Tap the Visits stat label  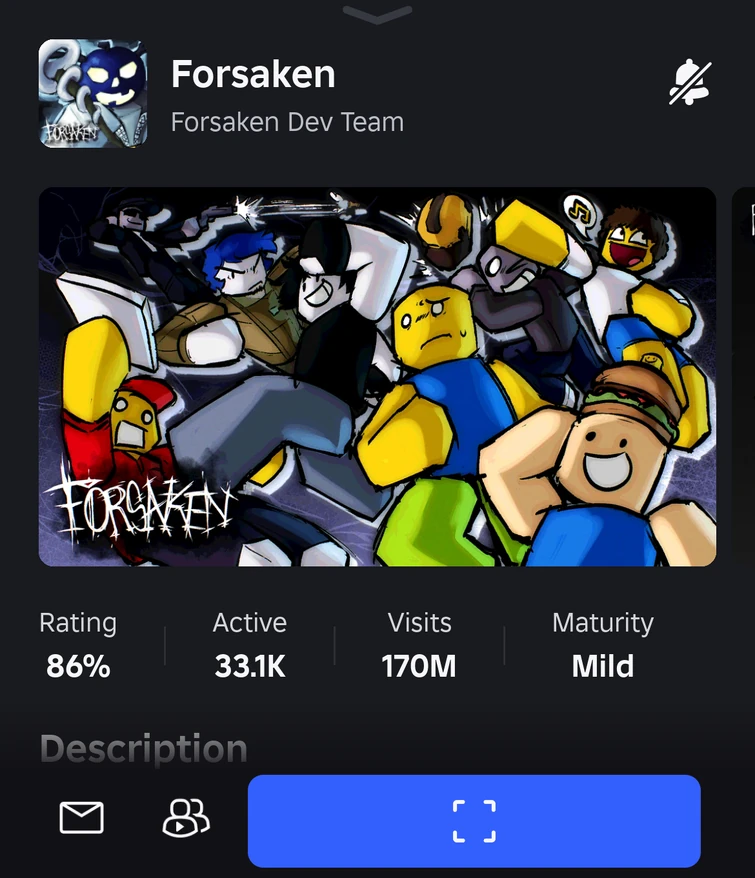coord(420,623)
